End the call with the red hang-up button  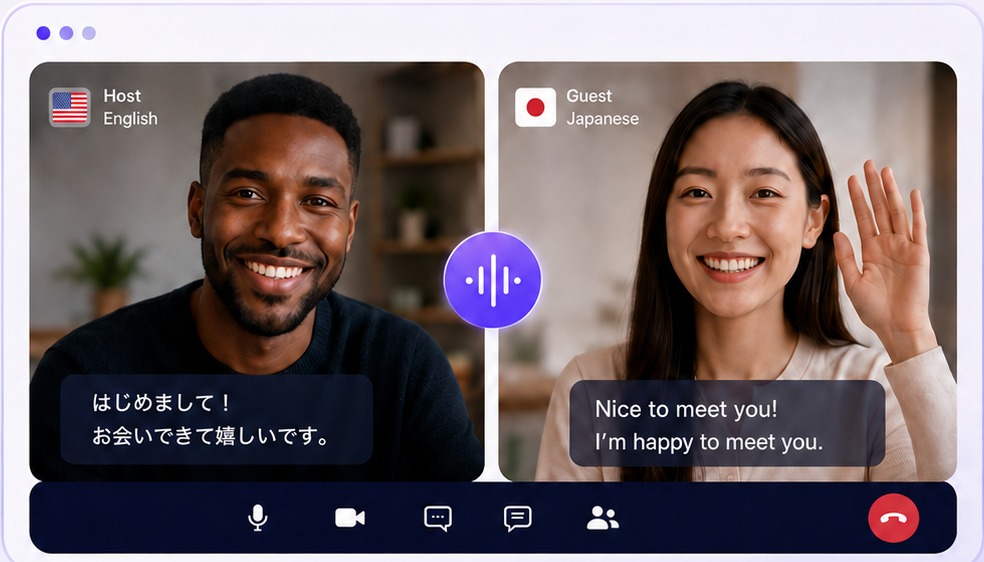[894, 518]
